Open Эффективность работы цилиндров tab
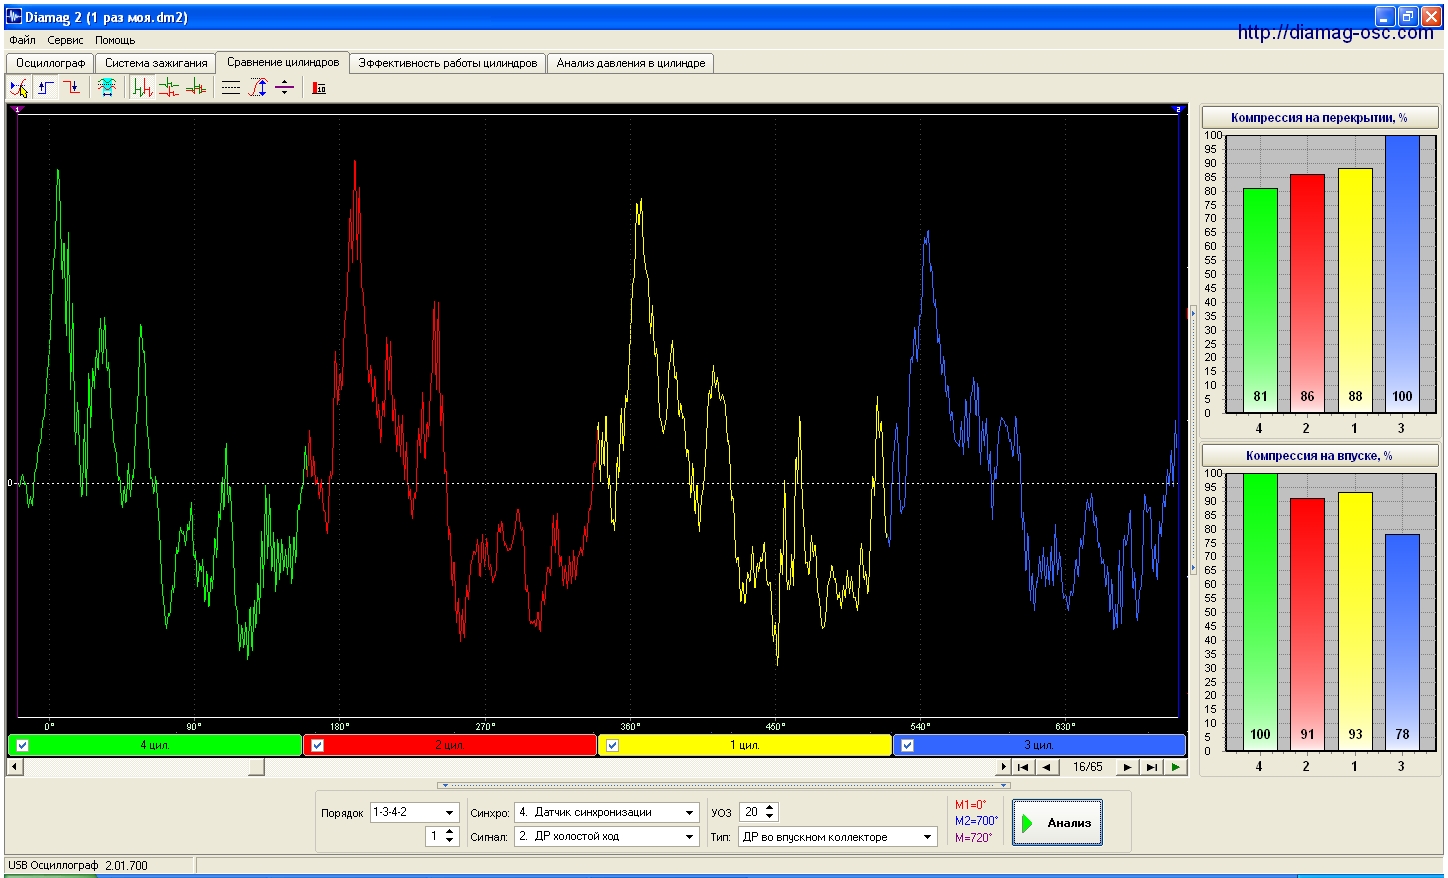 [448, 63]
